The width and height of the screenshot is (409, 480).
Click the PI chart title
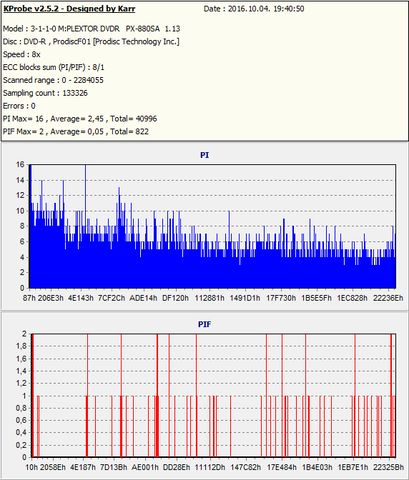(x=204, y=155)
